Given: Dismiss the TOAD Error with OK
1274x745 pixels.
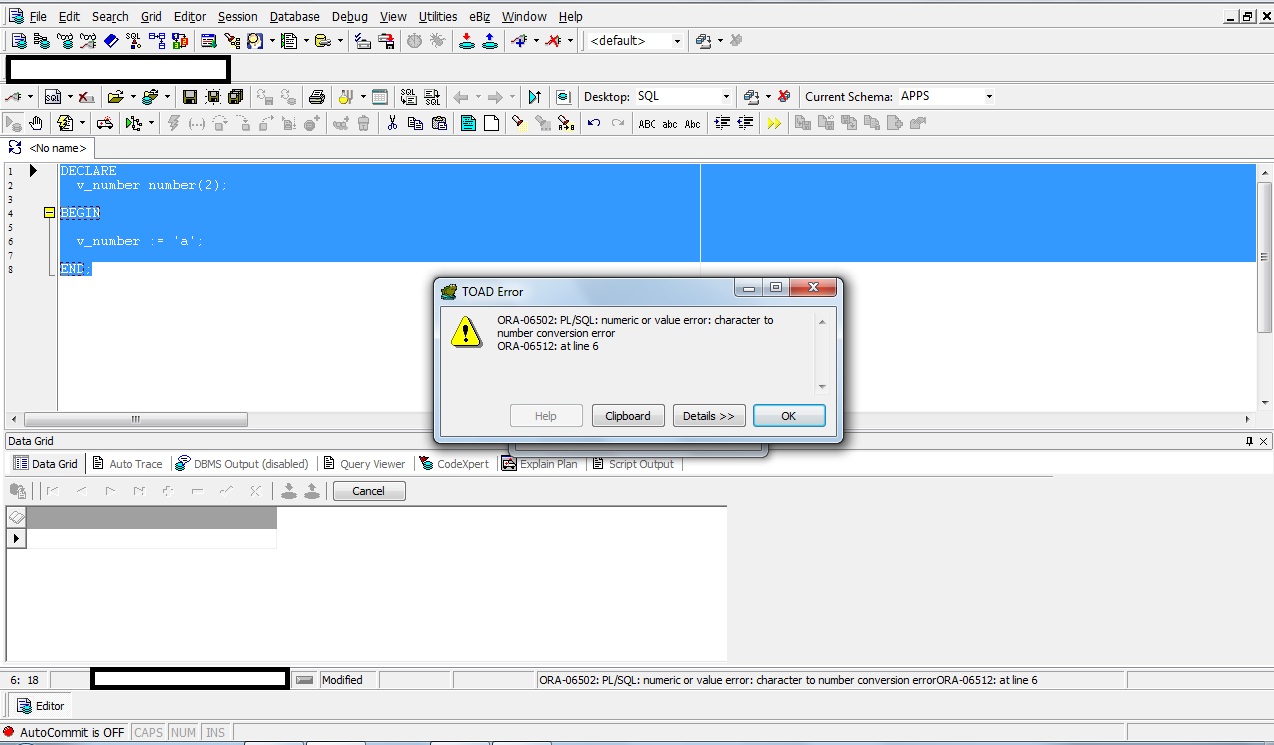Looking at the screenshot, I should click(789, 415).
